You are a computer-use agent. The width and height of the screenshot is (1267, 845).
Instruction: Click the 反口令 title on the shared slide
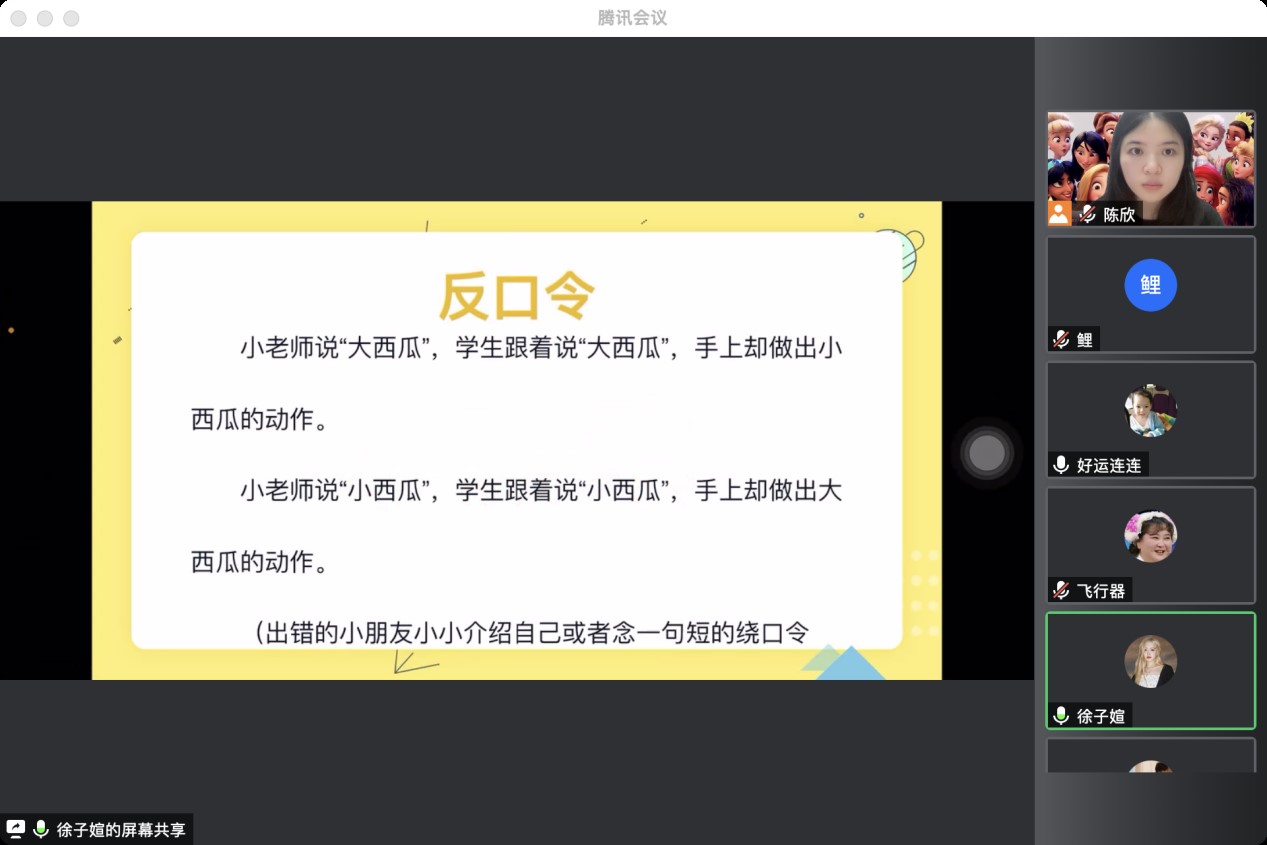(x=517, y=296)
